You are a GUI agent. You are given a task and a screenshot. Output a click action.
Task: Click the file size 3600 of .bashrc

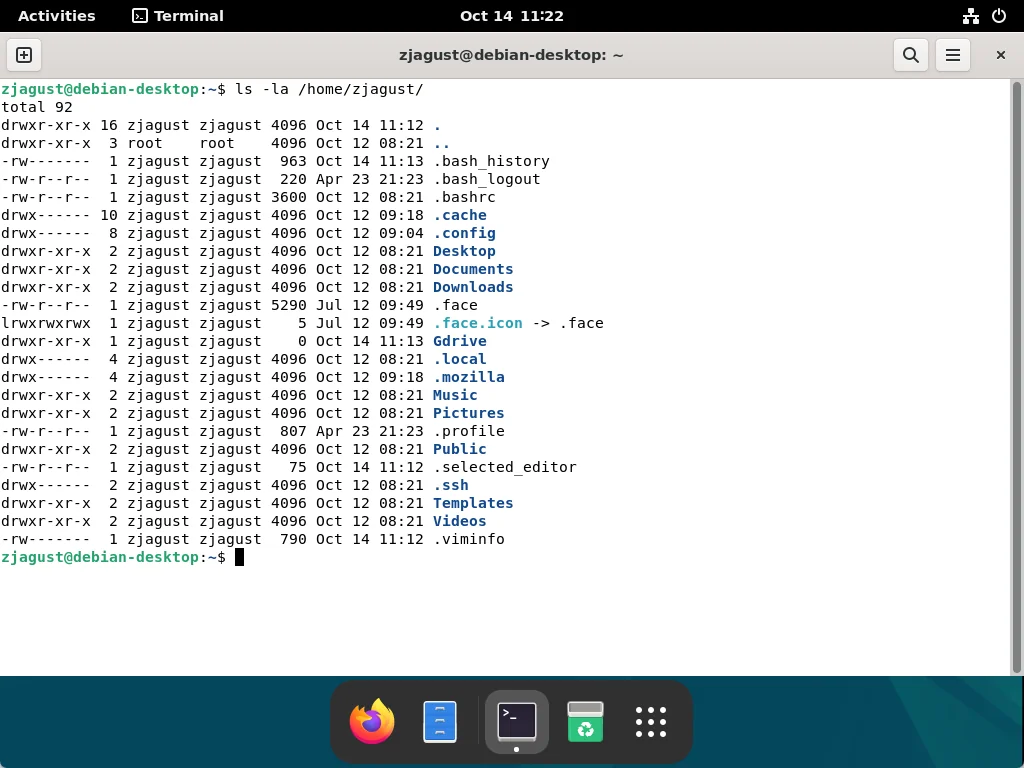tap(289, 197)
